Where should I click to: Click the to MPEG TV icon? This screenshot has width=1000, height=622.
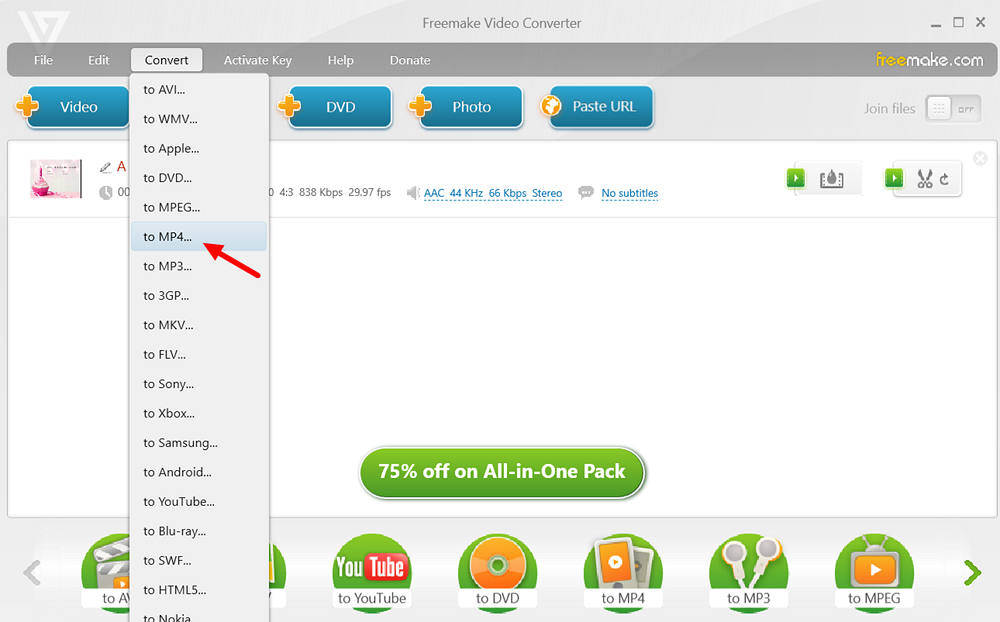coord(874,572)
